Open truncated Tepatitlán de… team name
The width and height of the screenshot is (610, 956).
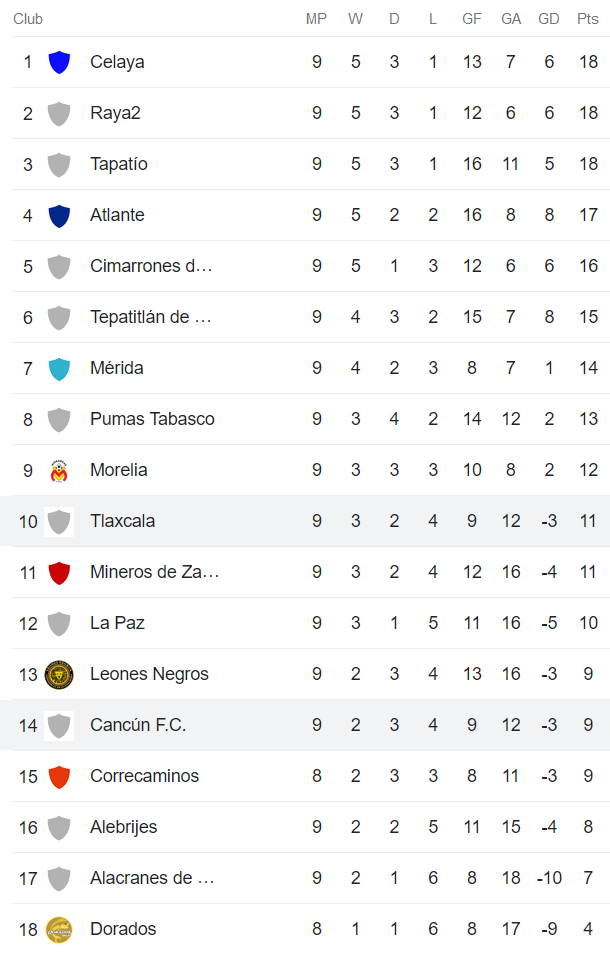[150, 317]
